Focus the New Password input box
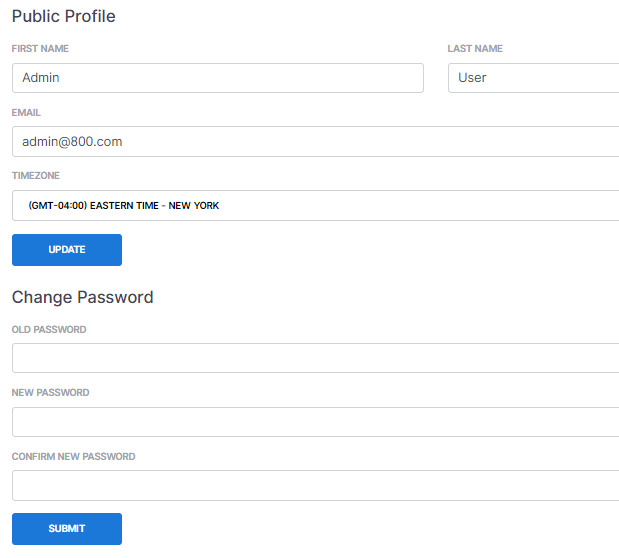The image size is (619, 558). pos(315,422)
